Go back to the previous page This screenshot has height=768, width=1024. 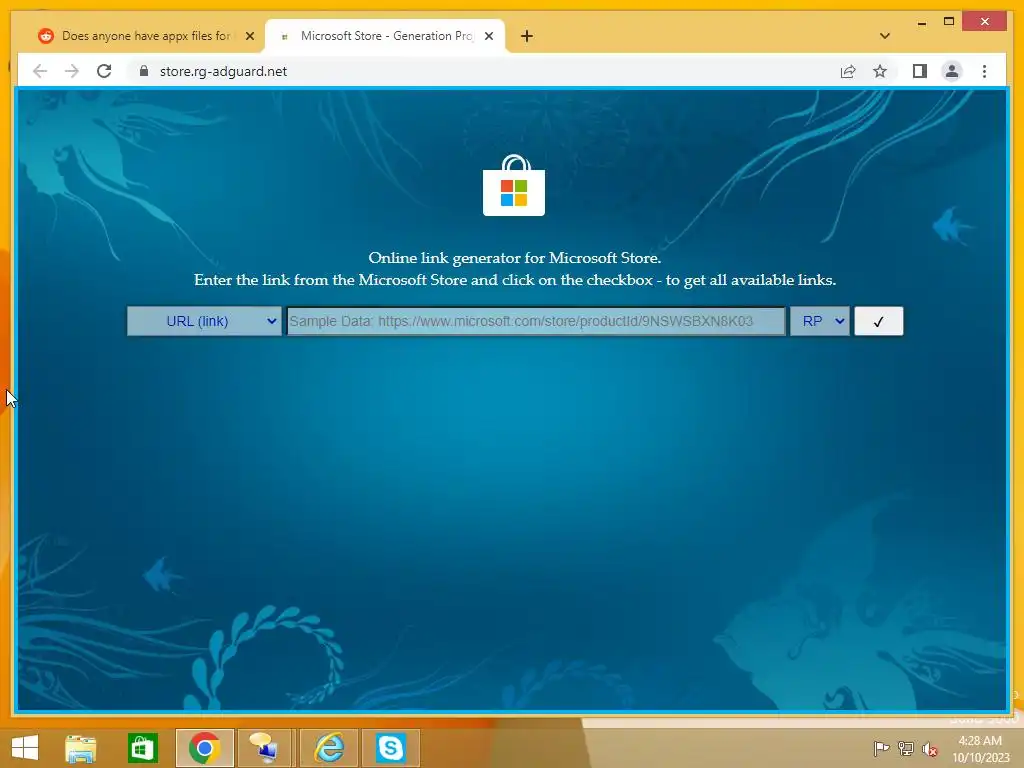point(40,71)
